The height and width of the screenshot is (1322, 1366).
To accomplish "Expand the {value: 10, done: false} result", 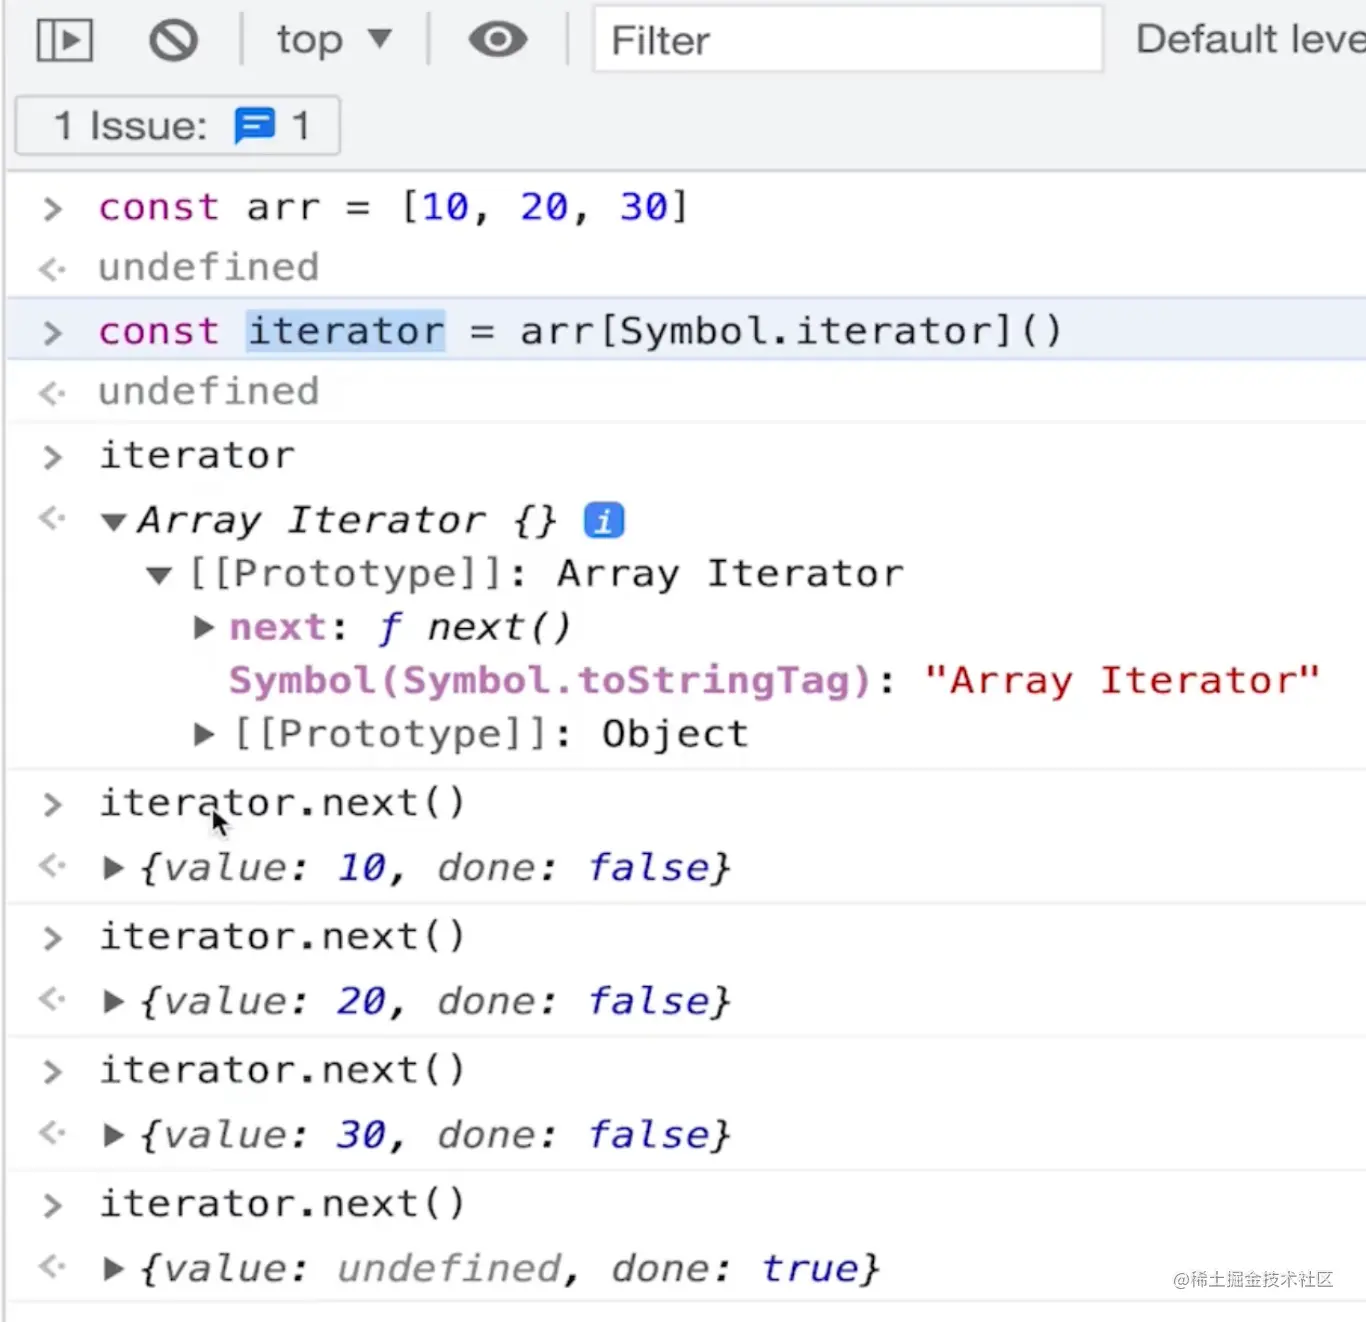I will [x=114, y=867].
